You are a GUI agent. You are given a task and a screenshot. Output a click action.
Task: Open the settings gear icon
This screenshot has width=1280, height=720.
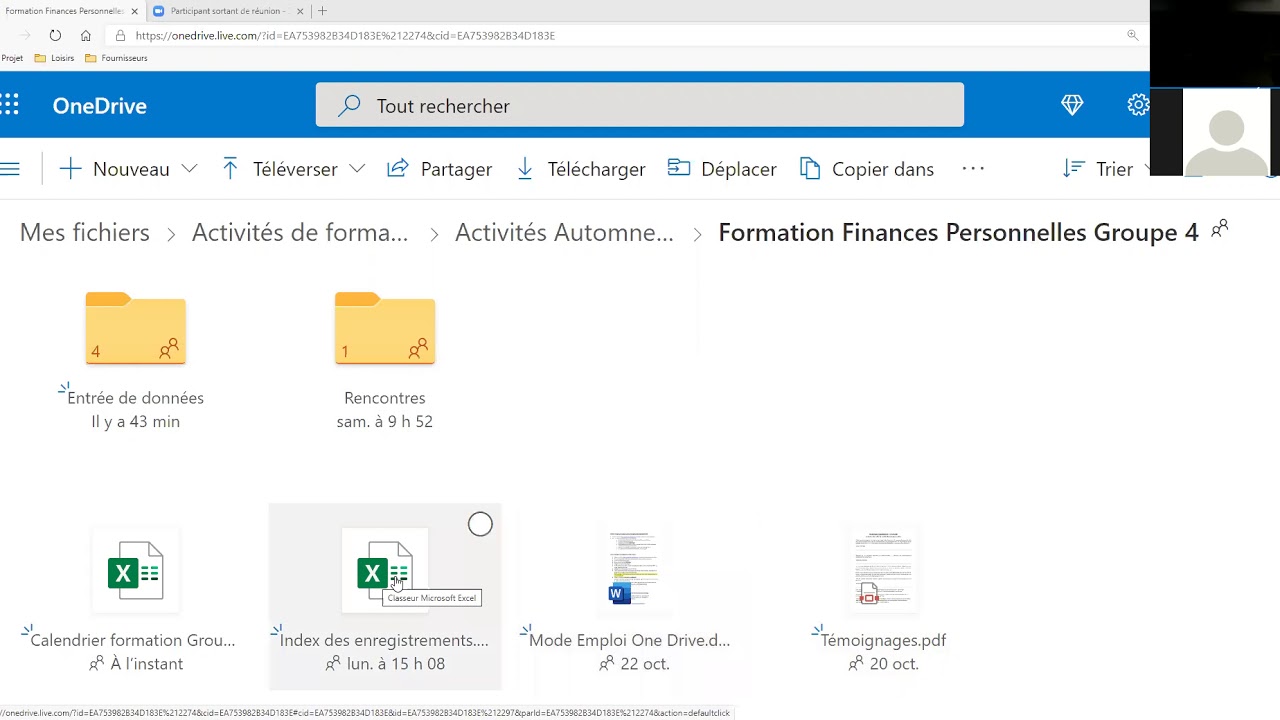[x=1138, y=105]
